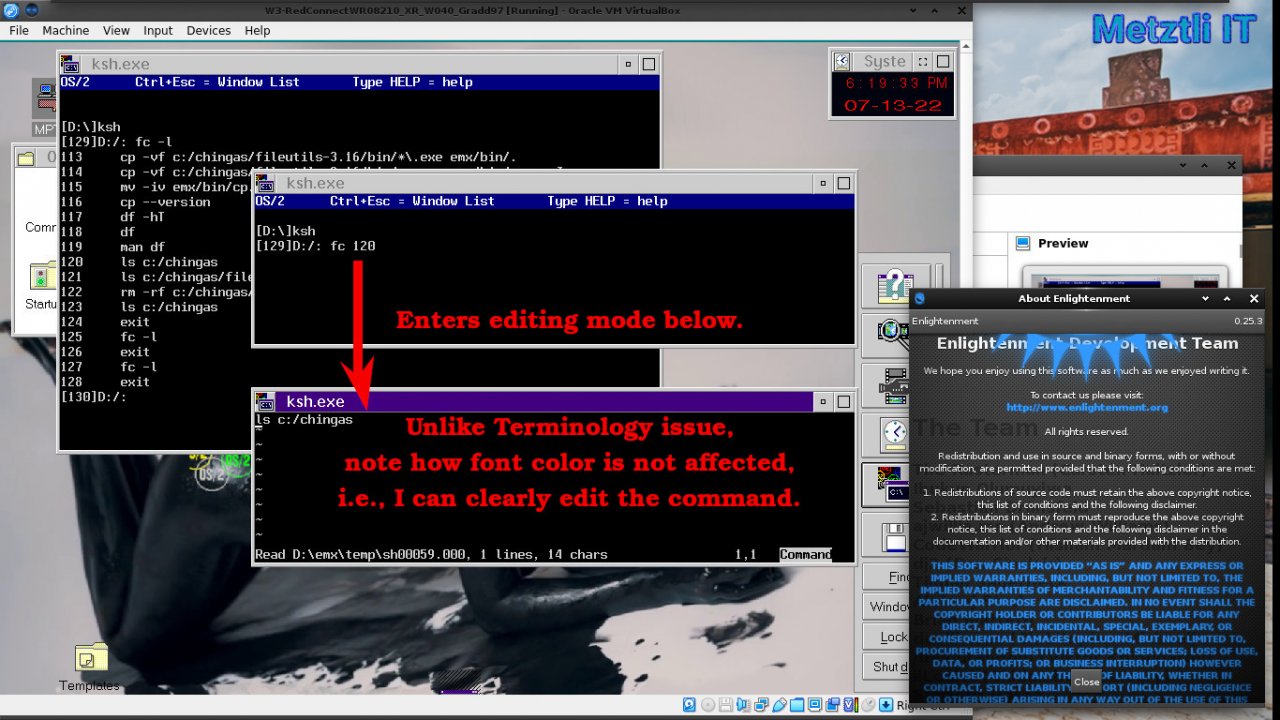
Task: Open the LaunchPad floppy drive icon
Action: point(894,538)
